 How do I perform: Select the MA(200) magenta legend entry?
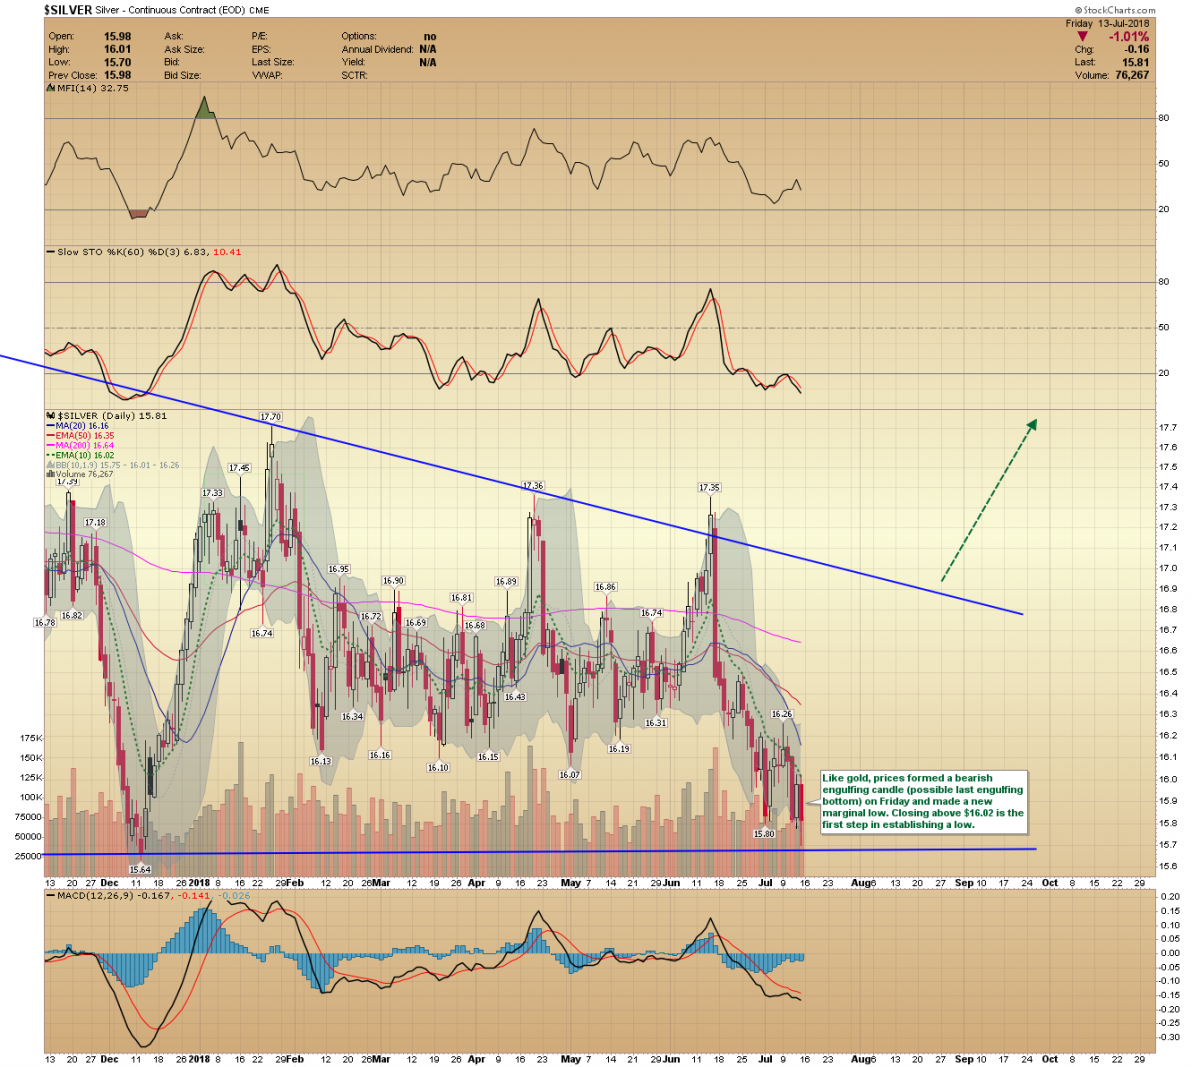coord(80,445)
